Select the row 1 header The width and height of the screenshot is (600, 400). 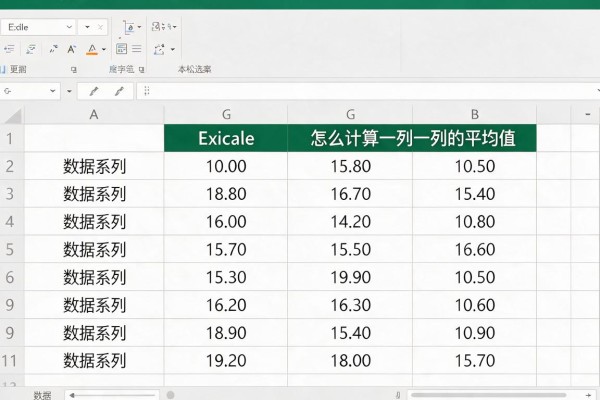tap(11, 138)
